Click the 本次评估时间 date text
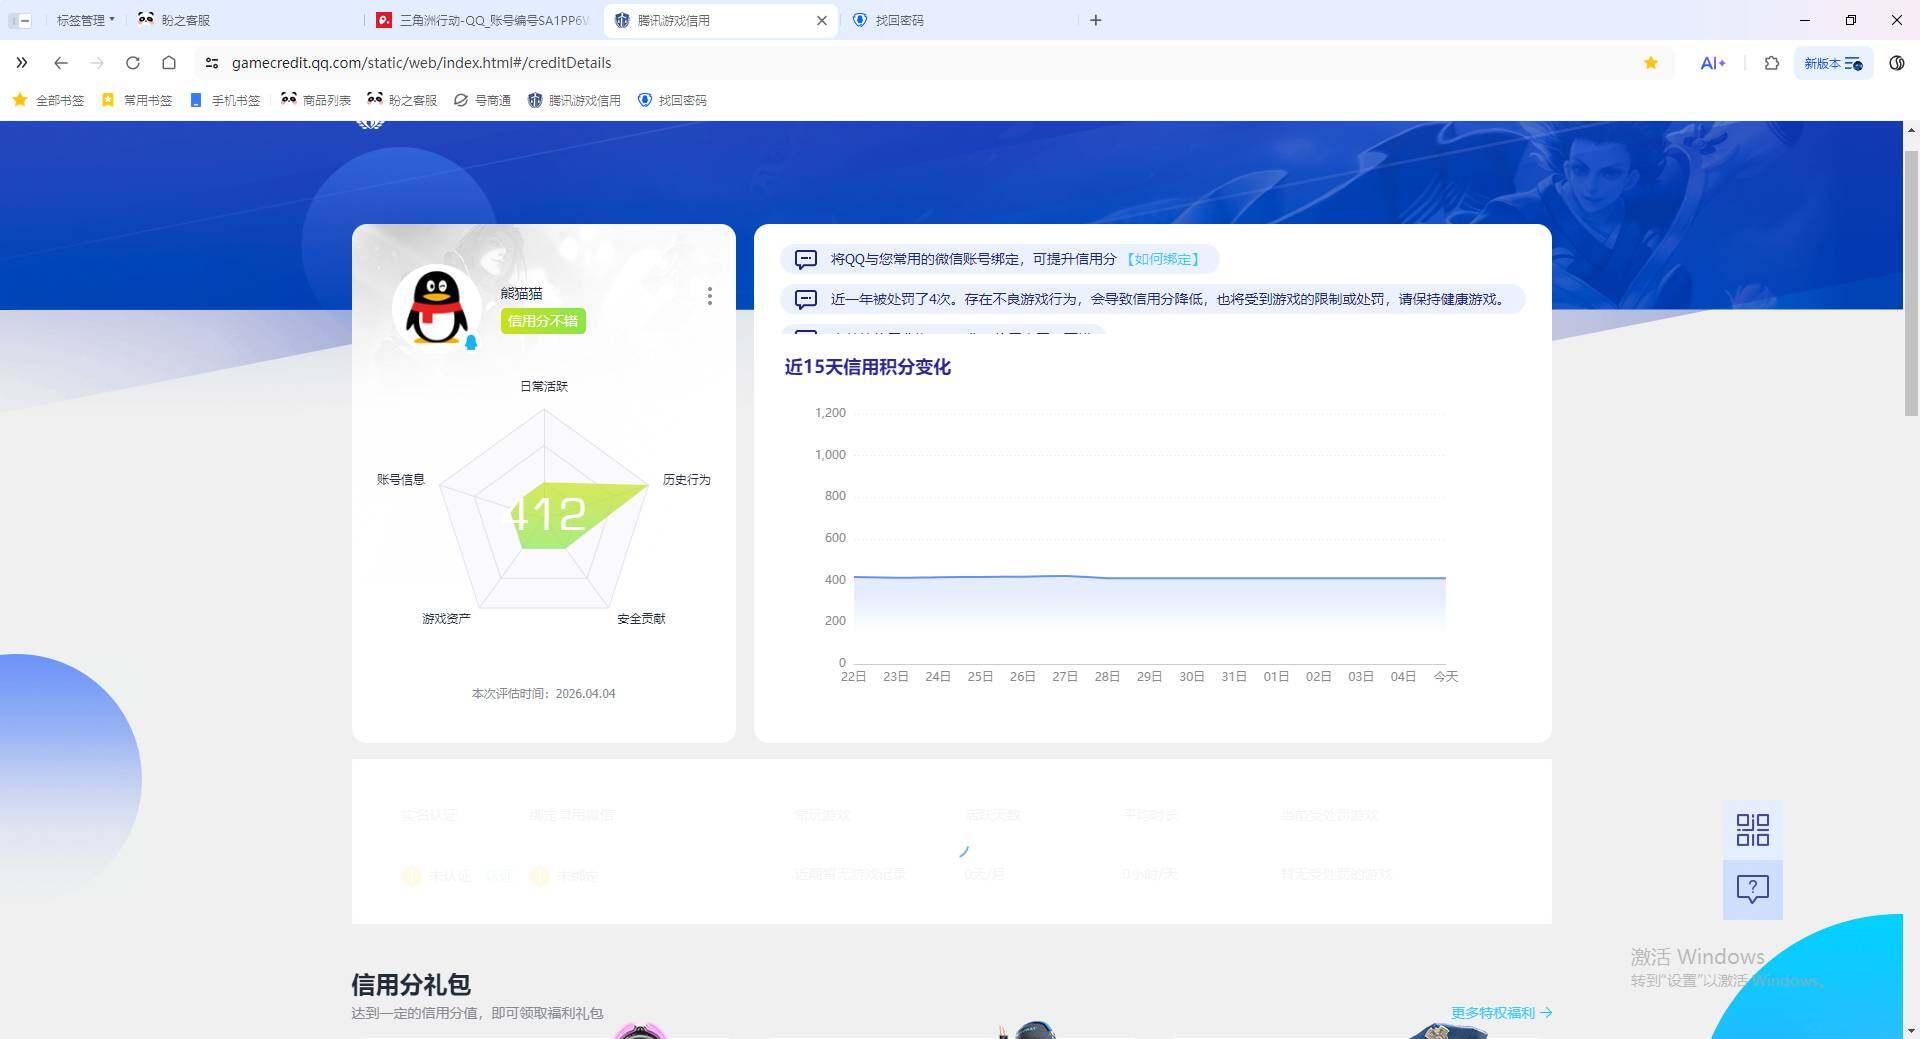1920x1039 pixels. pyautogui.click(x=544, y=694)
